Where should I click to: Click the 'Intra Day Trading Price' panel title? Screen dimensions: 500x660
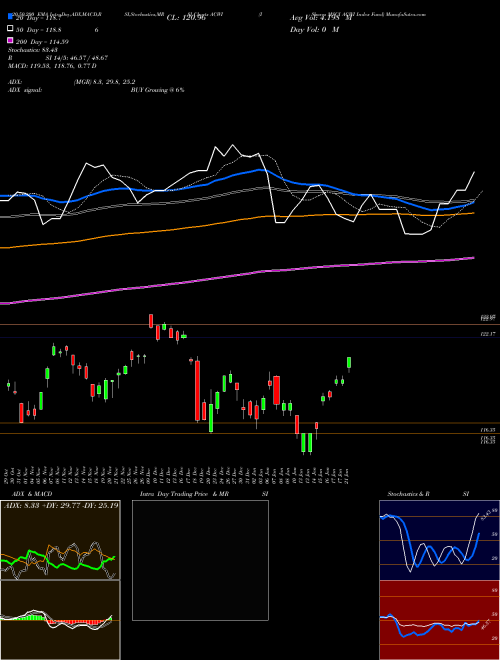point(174,494)
